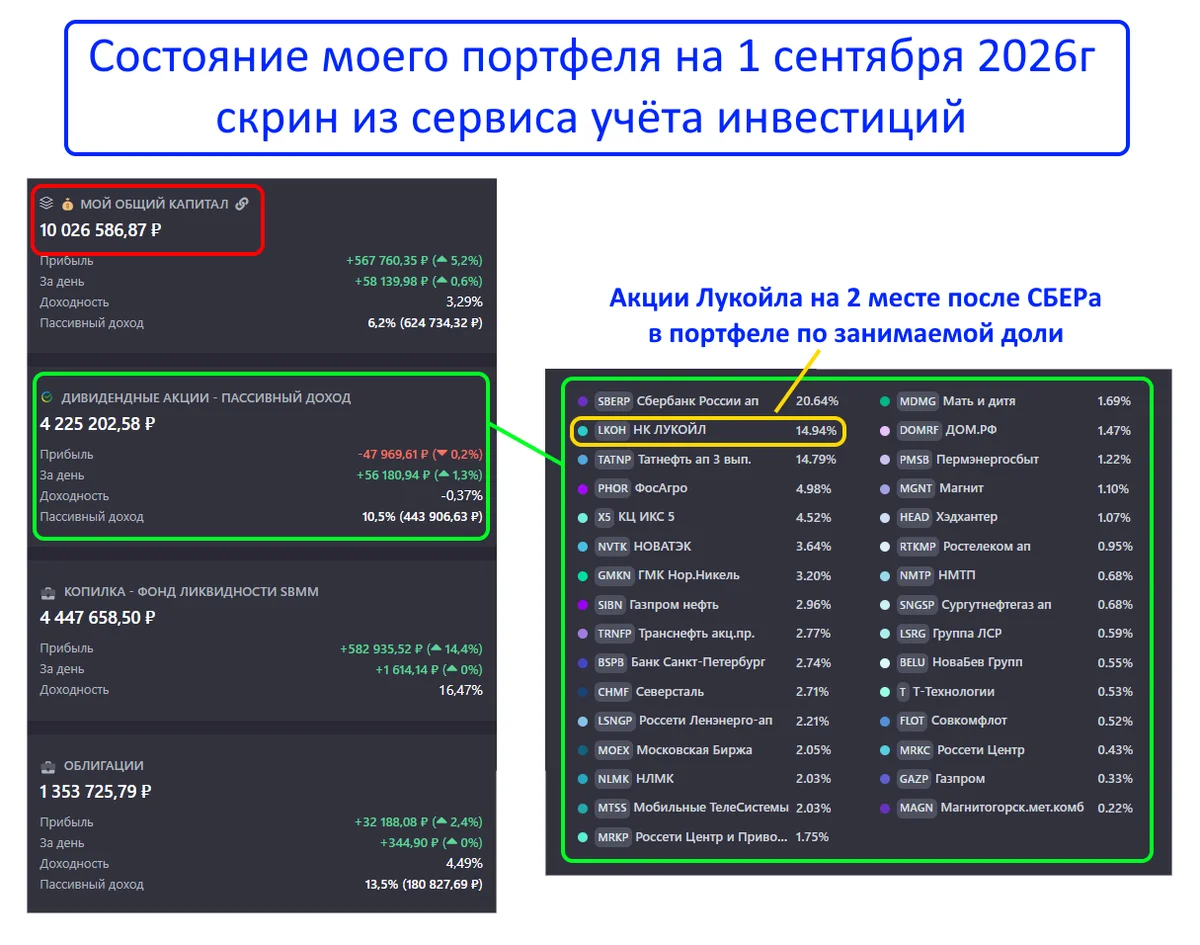Select dividend portfolio value 4 225 202,58 ₽
Viewport: 1200px width, 945px height.
click(x=97, y=424)
